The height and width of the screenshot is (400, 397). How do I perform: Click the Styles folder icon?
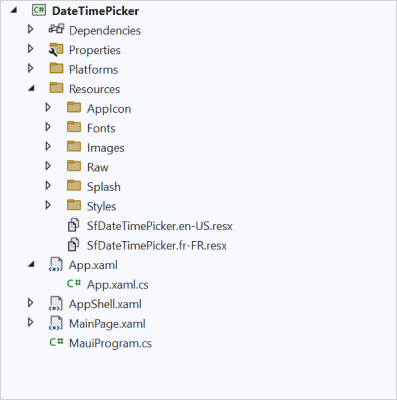pyautogui.click(x=74, y=205)
